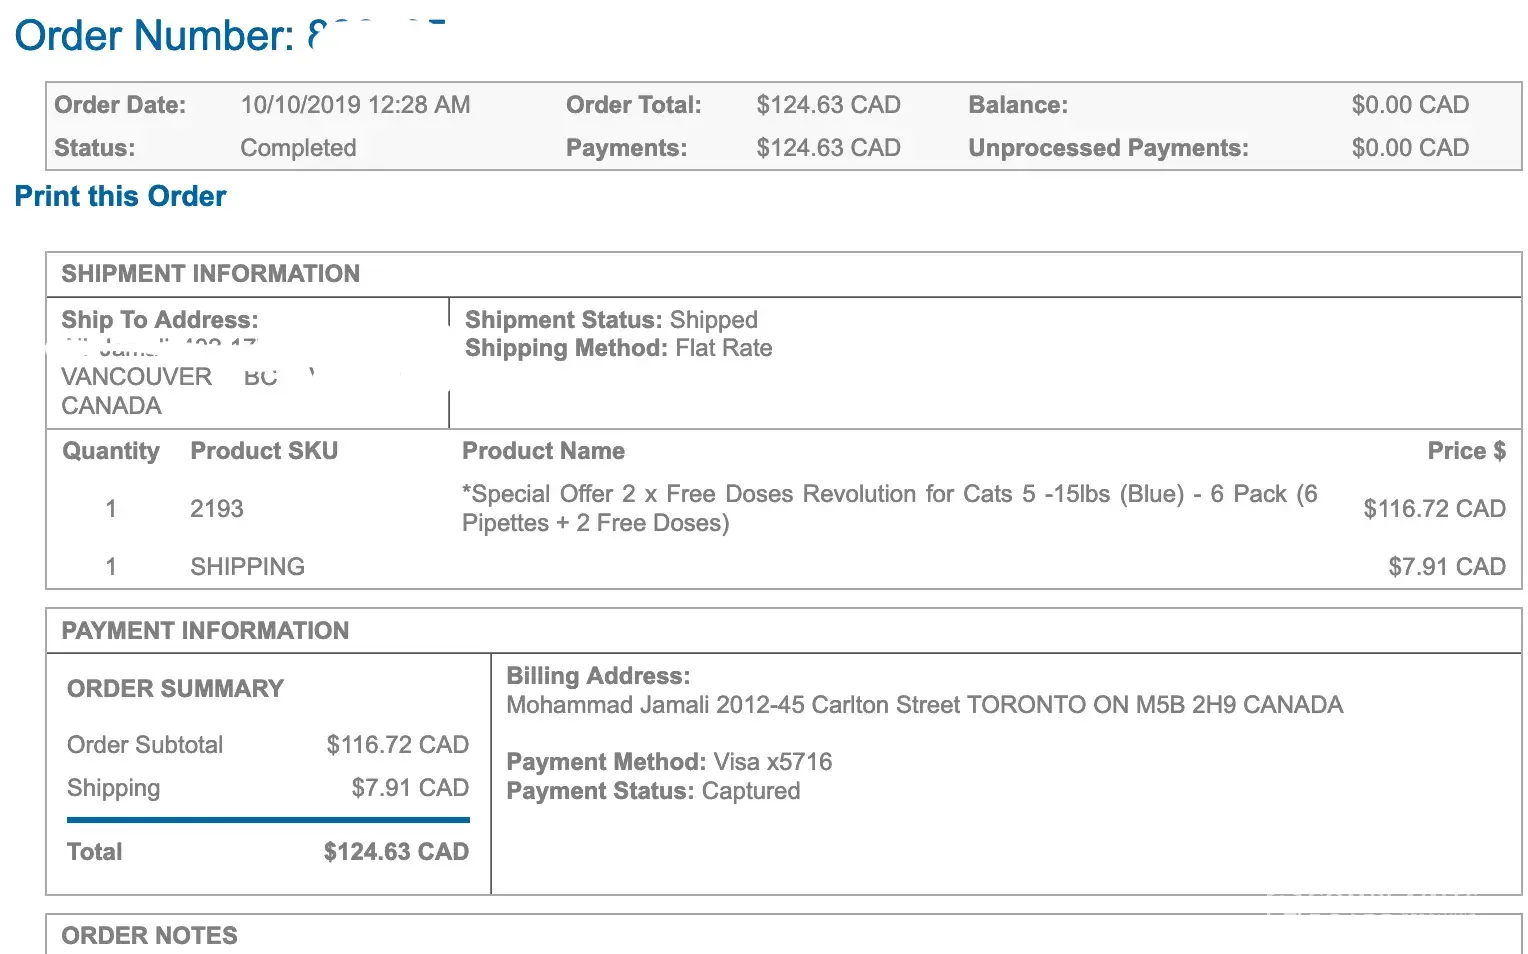The height and width of the screenshot is (954, 1528).
Task: Select product SKU 2193
Action: (217, 509)
